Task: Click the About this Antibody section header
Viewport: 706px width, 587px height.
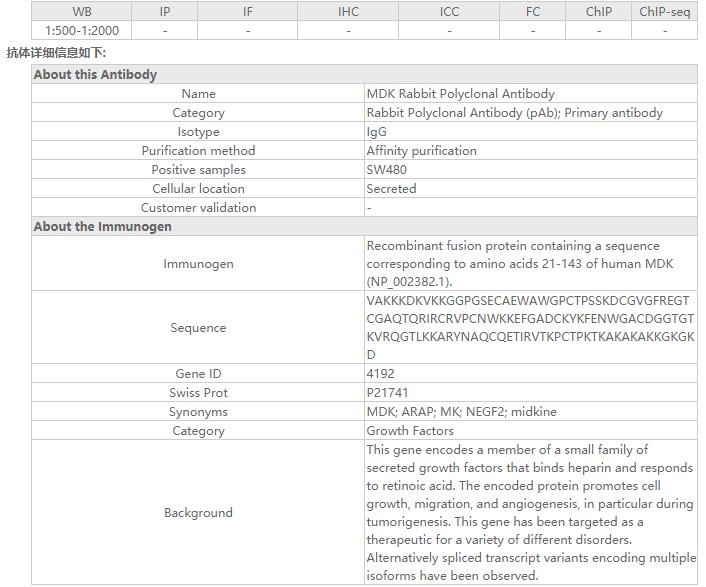Action: 95,75
